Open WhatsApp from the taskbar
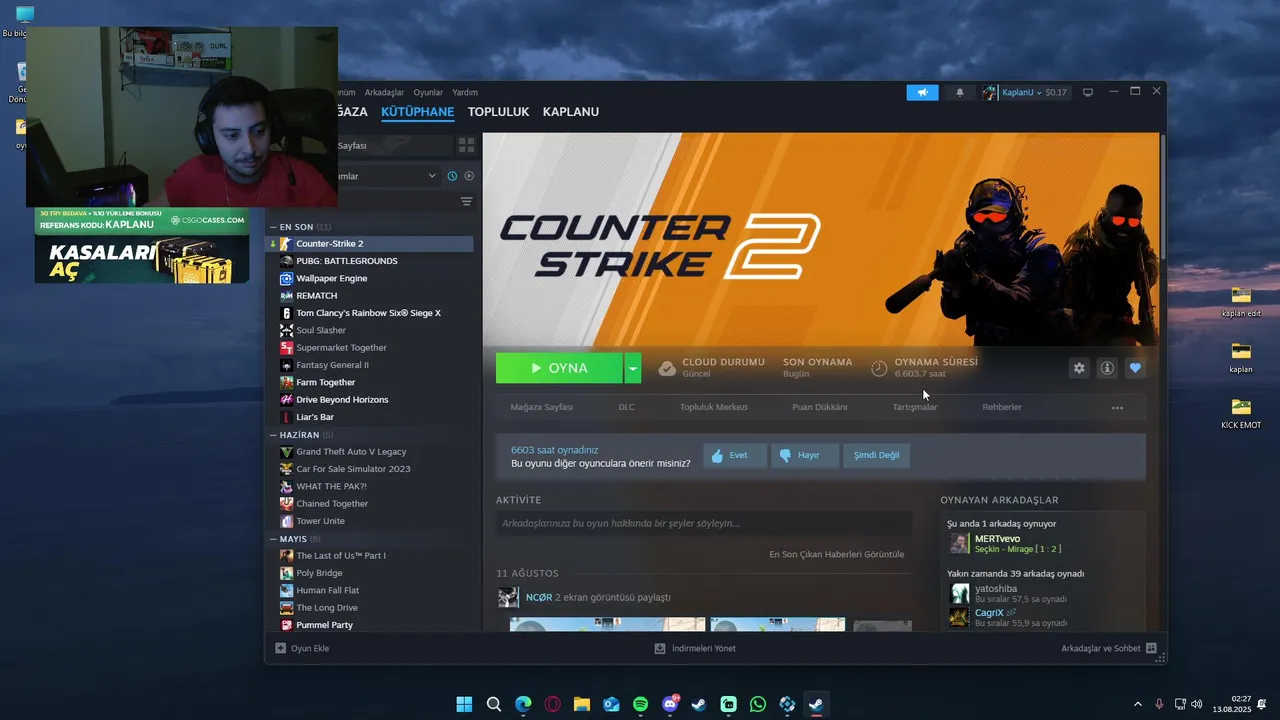Viewport: 1280px width, 720px height. click(x=757, y=704)
